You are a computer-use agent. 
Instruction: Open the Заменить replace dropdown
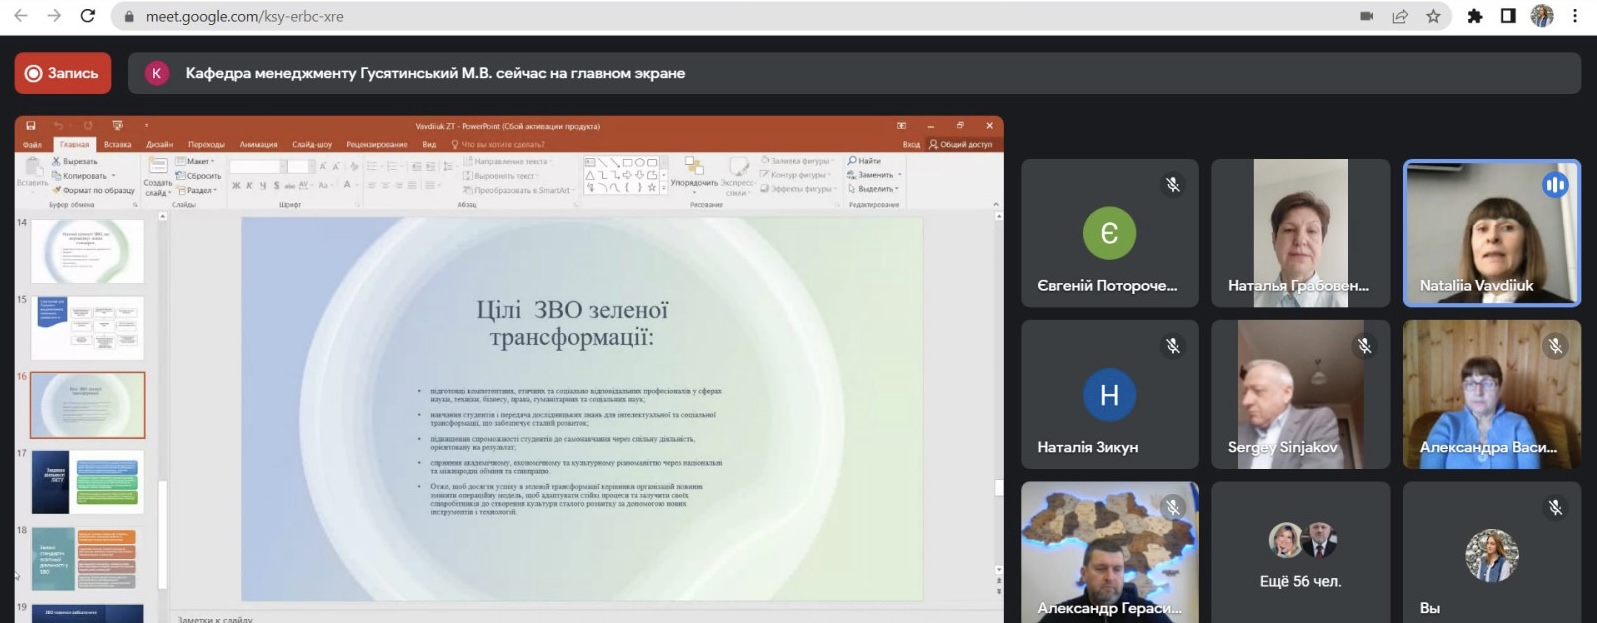tap(874, 175)
